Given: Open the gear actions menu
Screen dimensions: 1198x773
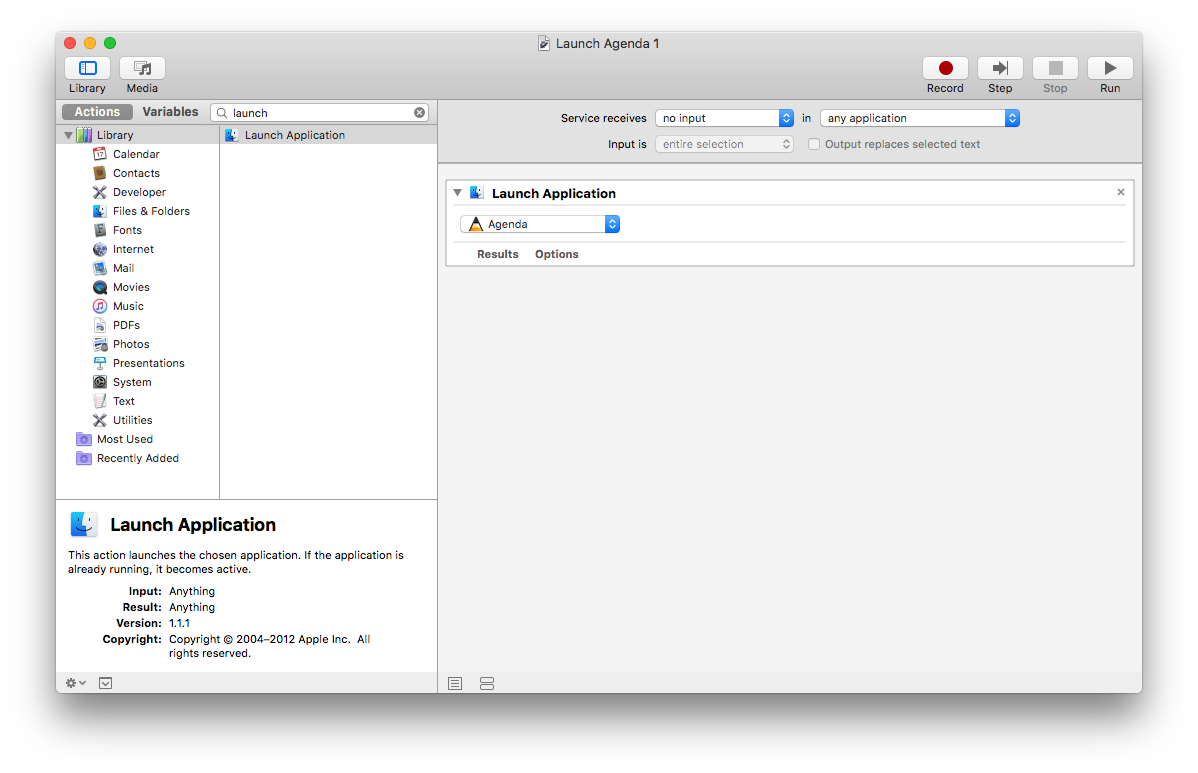Looking at the screenshot, I should [x=76, y=684].
